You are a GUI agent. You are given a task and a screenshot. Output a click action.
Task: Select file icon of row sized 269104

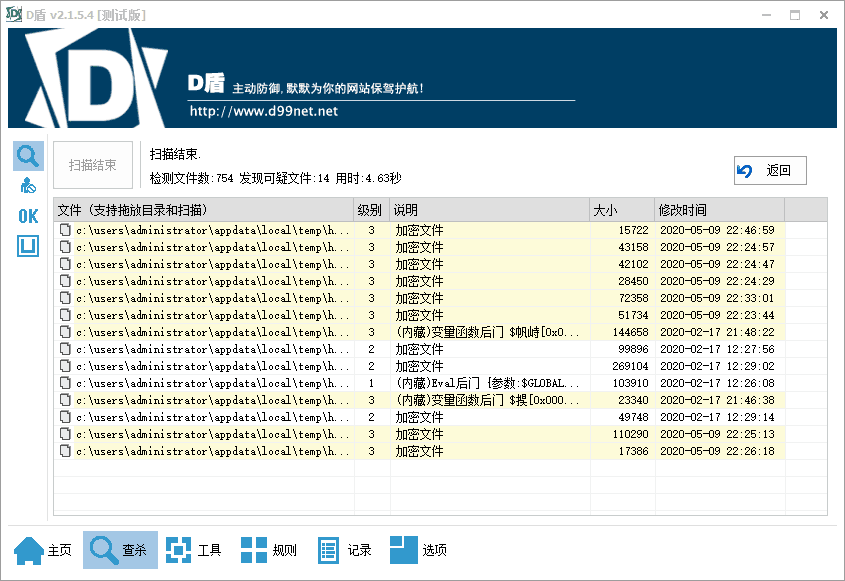click(x=65, y=366)
